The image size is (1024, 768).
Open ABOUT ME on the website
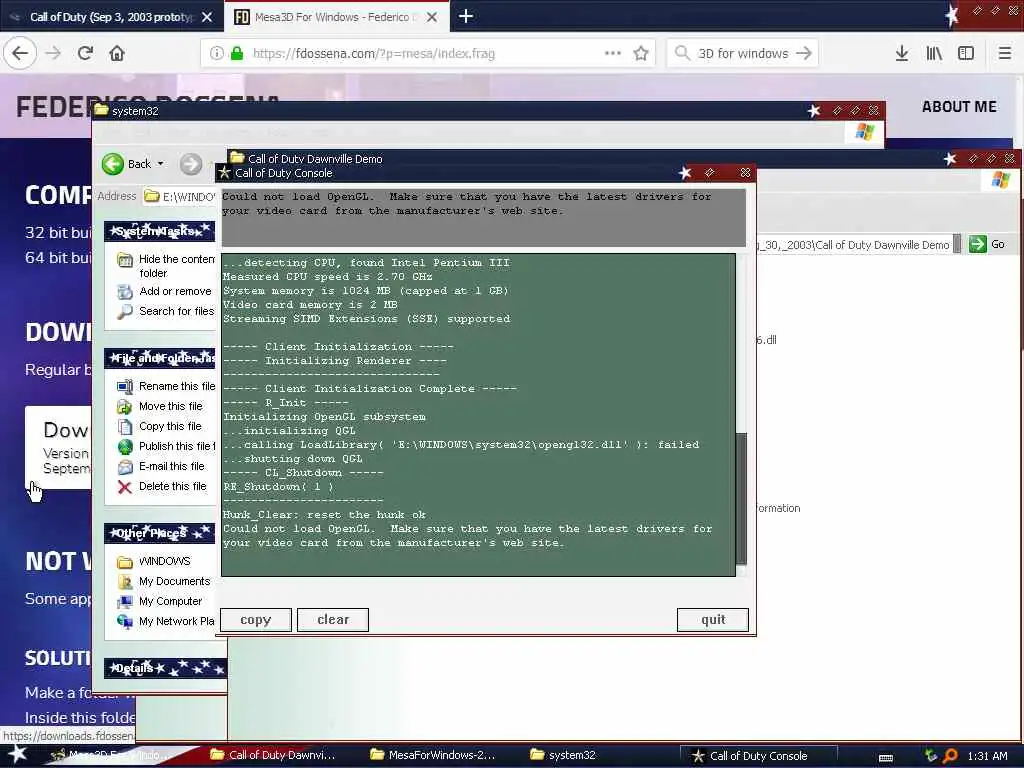point(959,106)
